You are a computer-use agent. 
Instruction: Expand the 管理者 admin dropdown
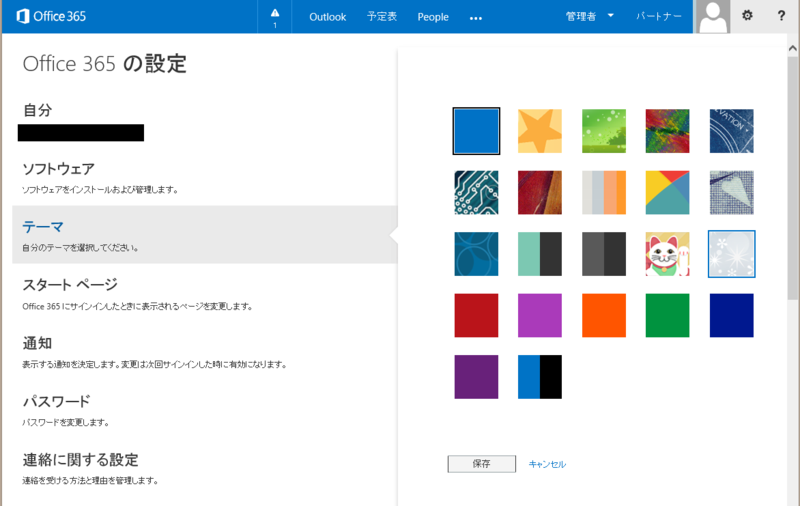(x=589, y=16)
